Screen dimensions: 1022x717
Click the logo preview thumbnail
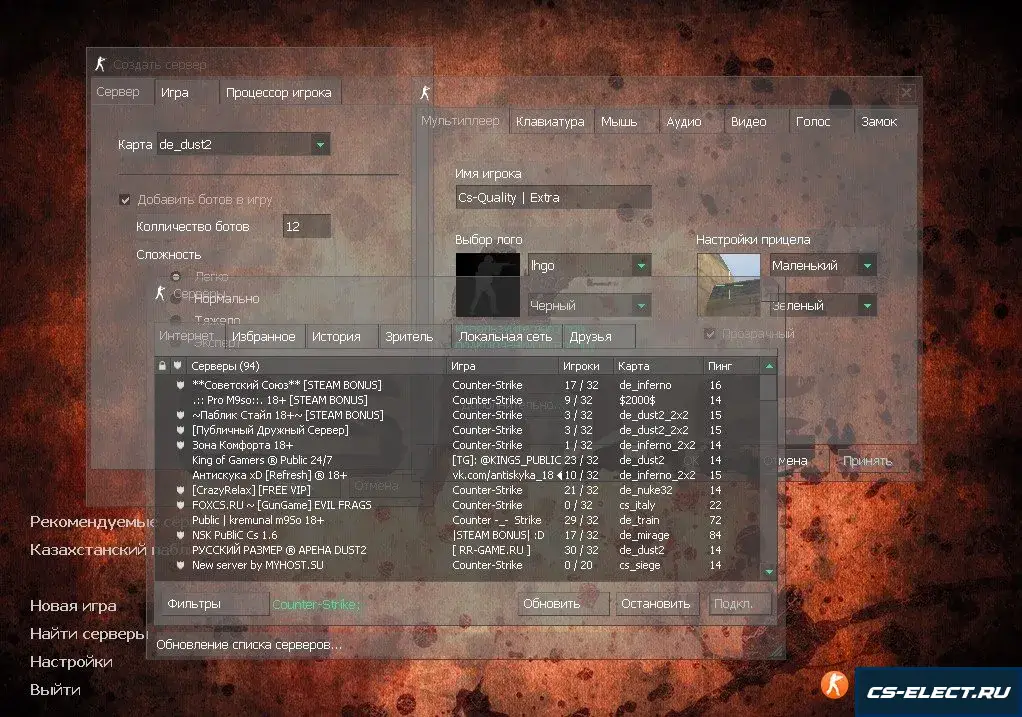488,285
